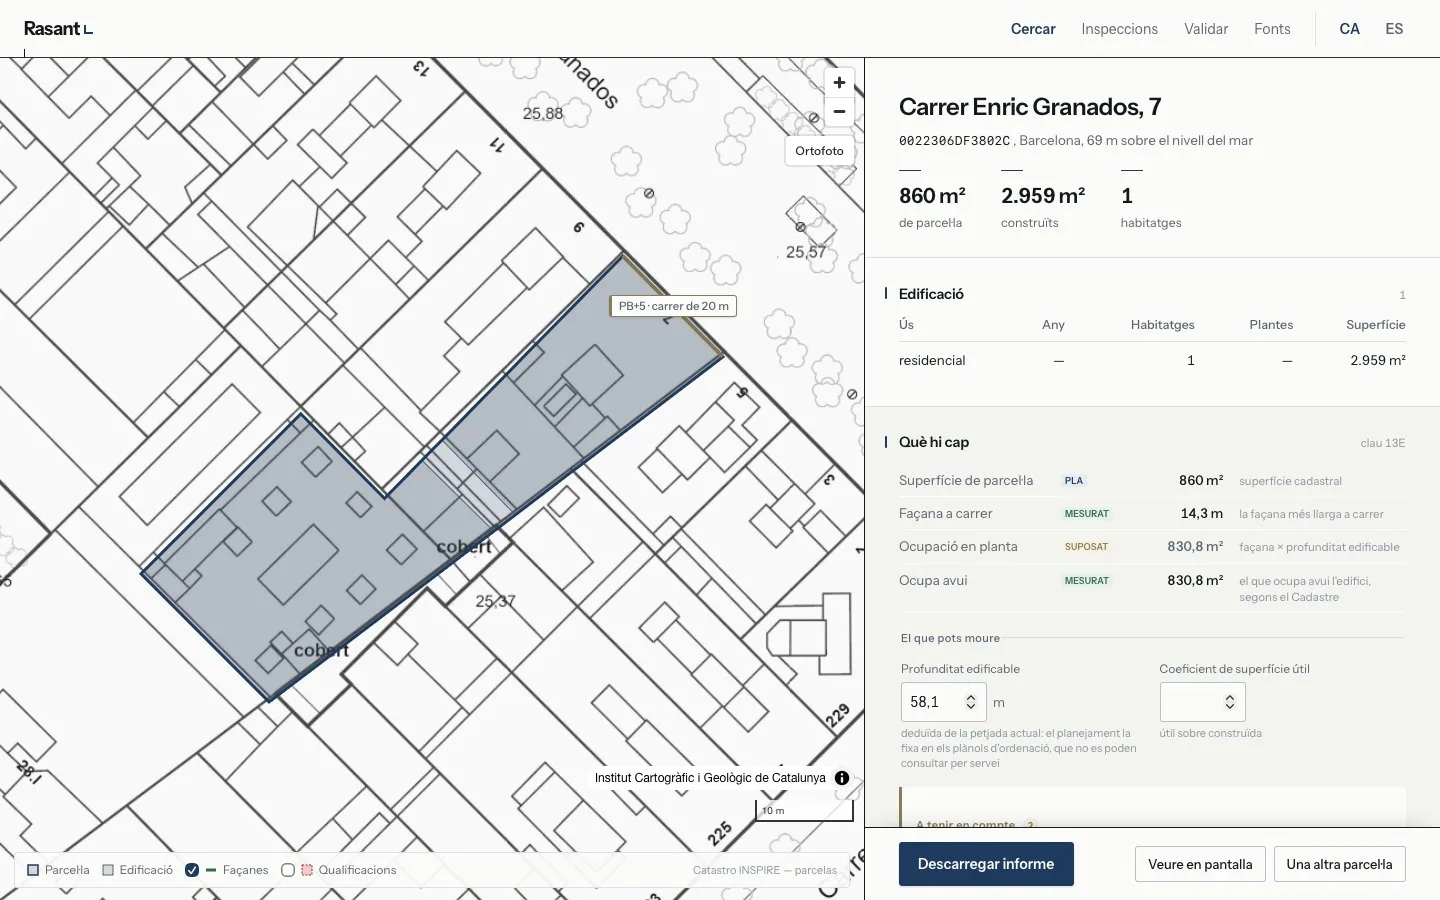This screenshot has height=900, width=1440.
Task: Zoom out the map with minus button
Action: pyautogui.click(x=839, y=112)
